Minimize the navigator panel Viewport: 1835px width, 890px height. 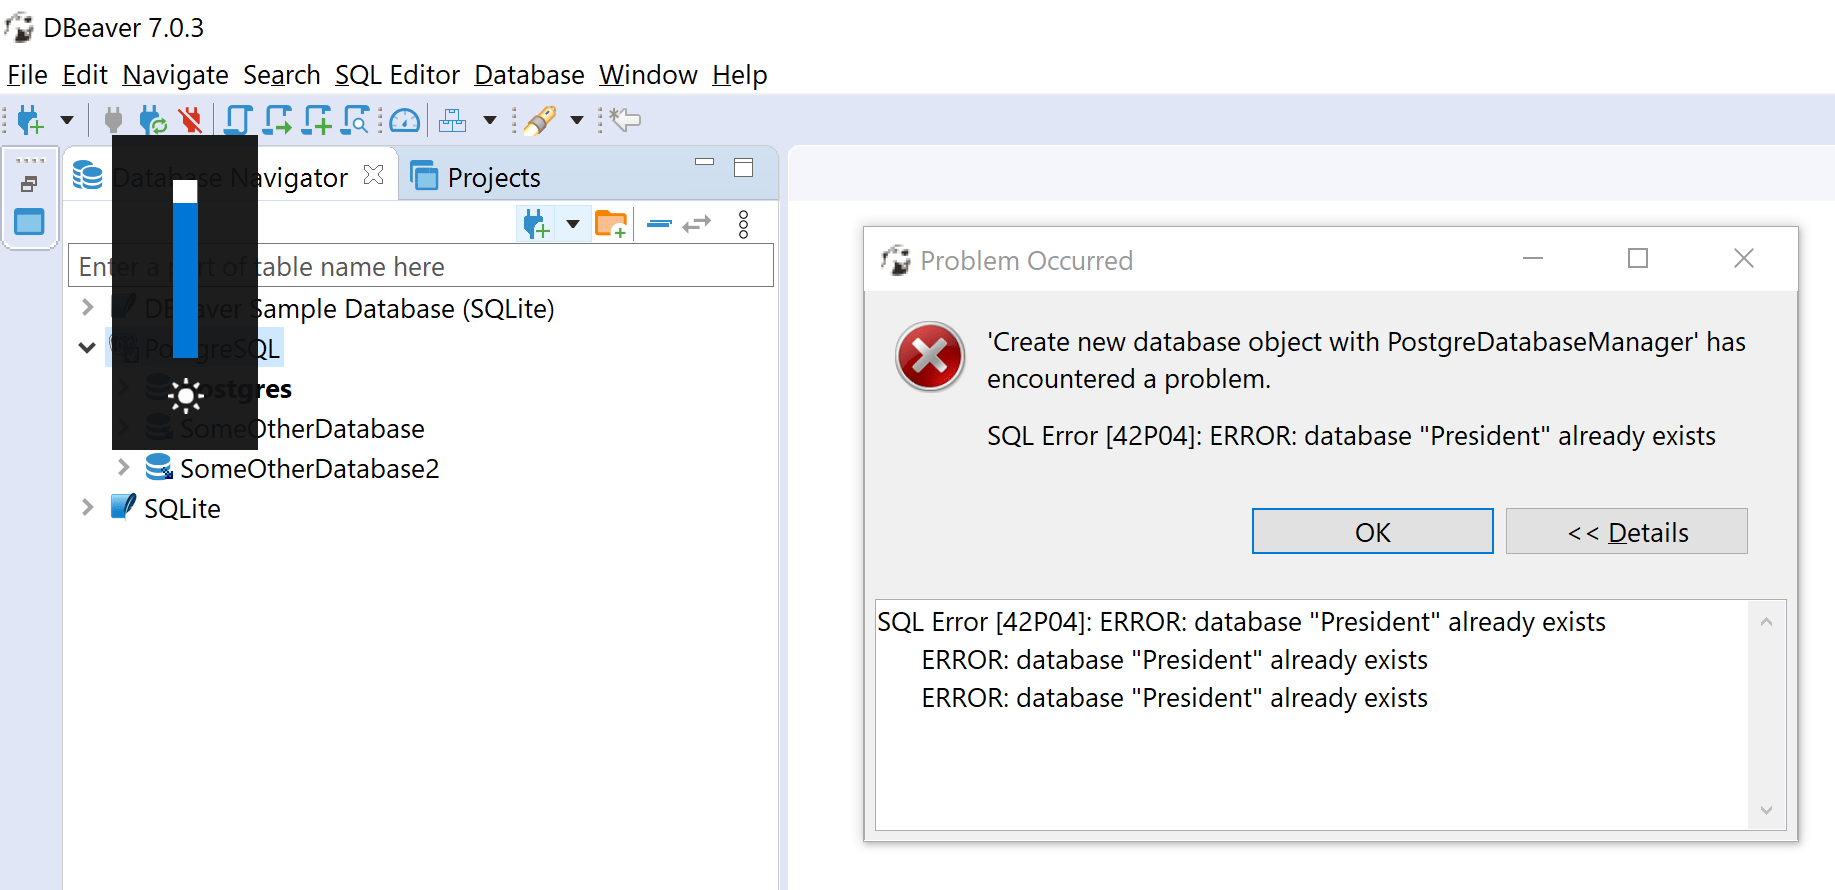click(x=705, y=162)
